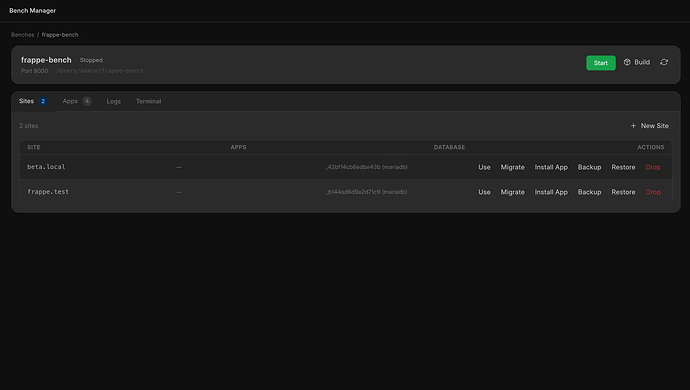Select the frappe.test site name
Viewport: 690px width, 390px height.
(48, 192)
